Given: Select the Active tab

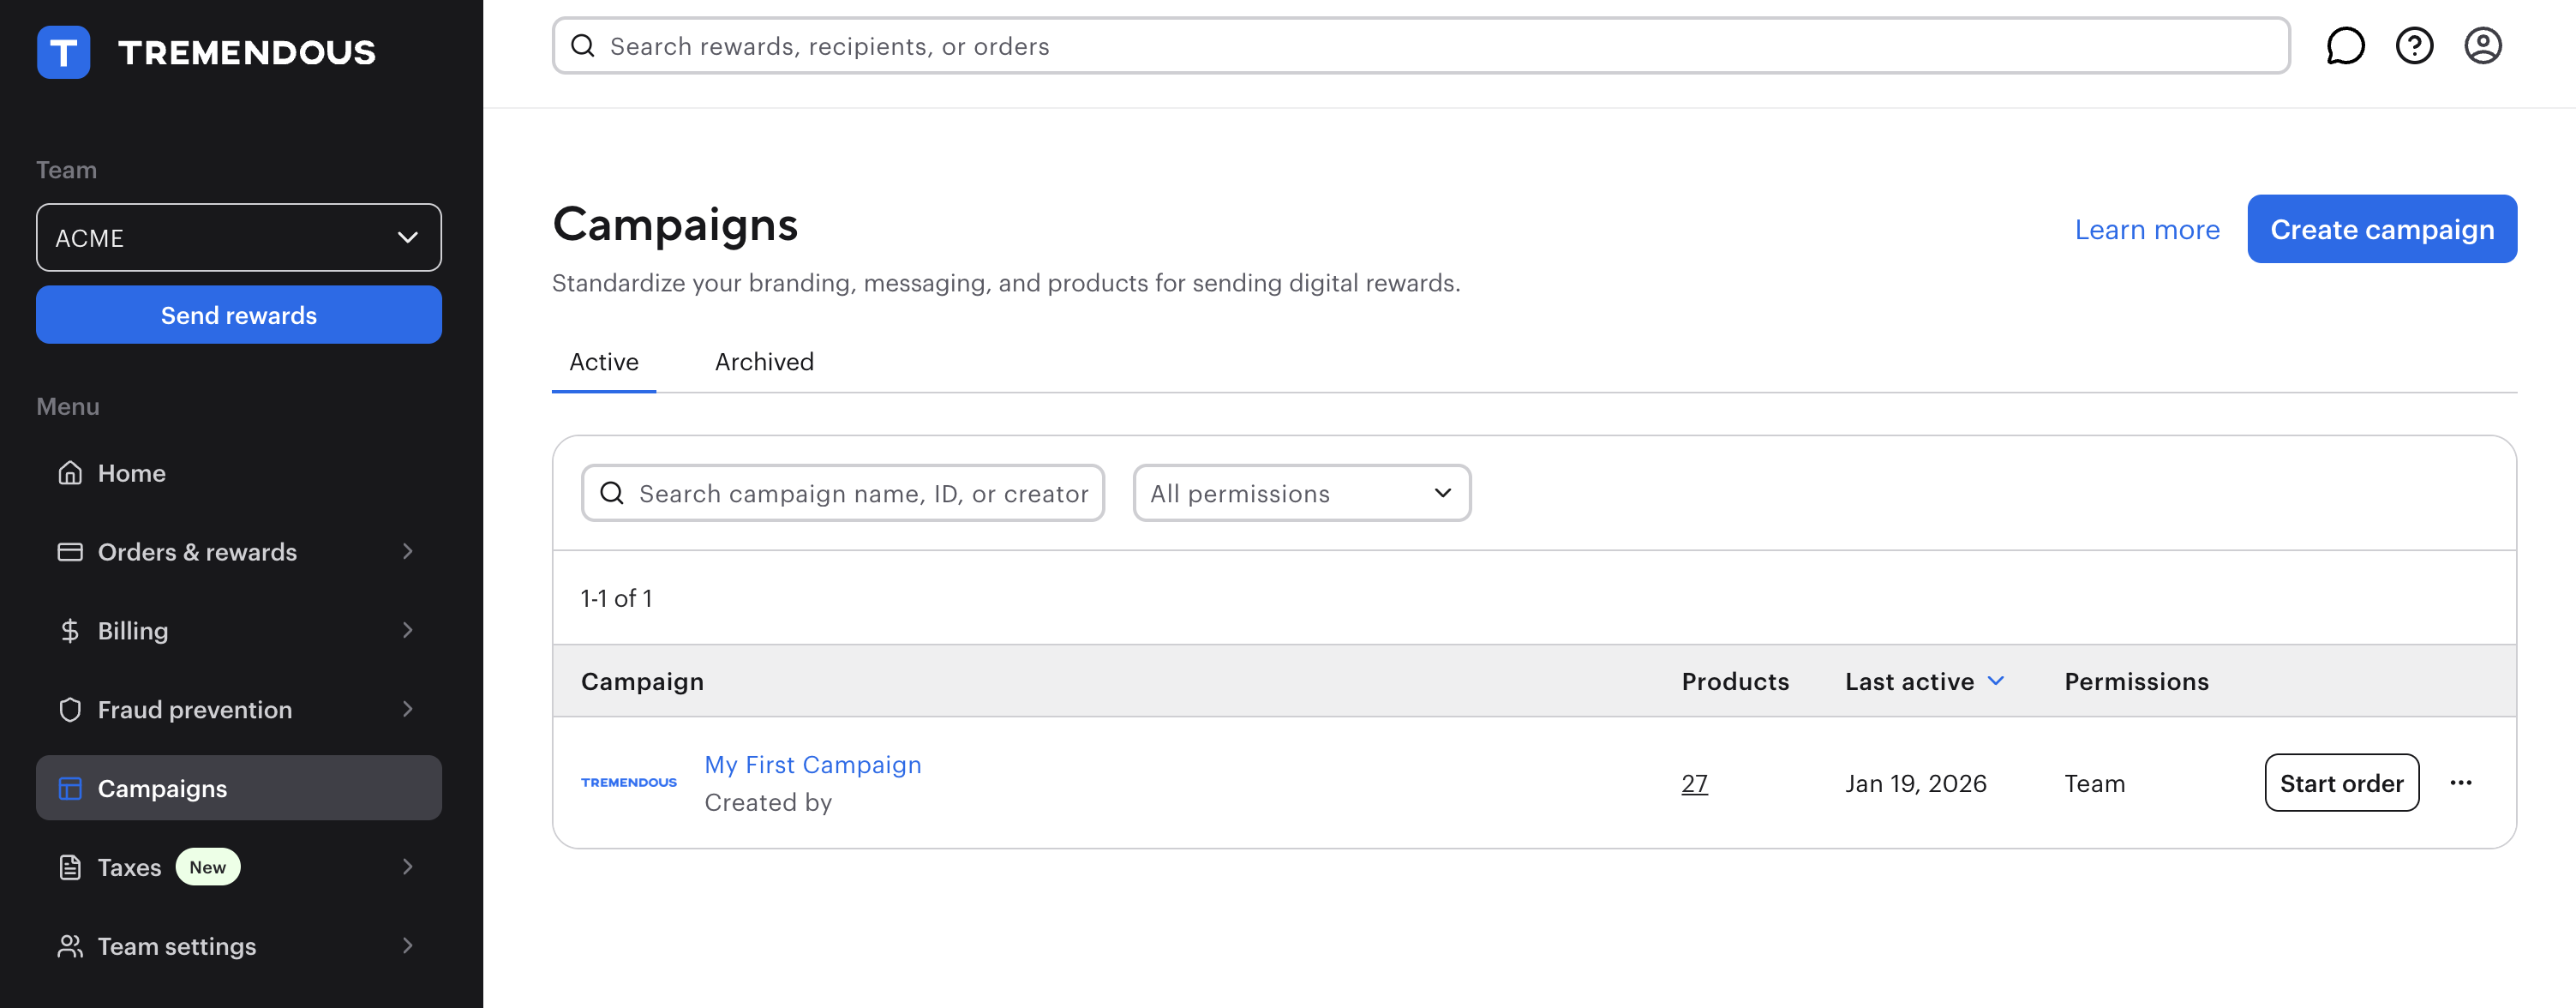Looking at the screenshot, I should 603,362.
